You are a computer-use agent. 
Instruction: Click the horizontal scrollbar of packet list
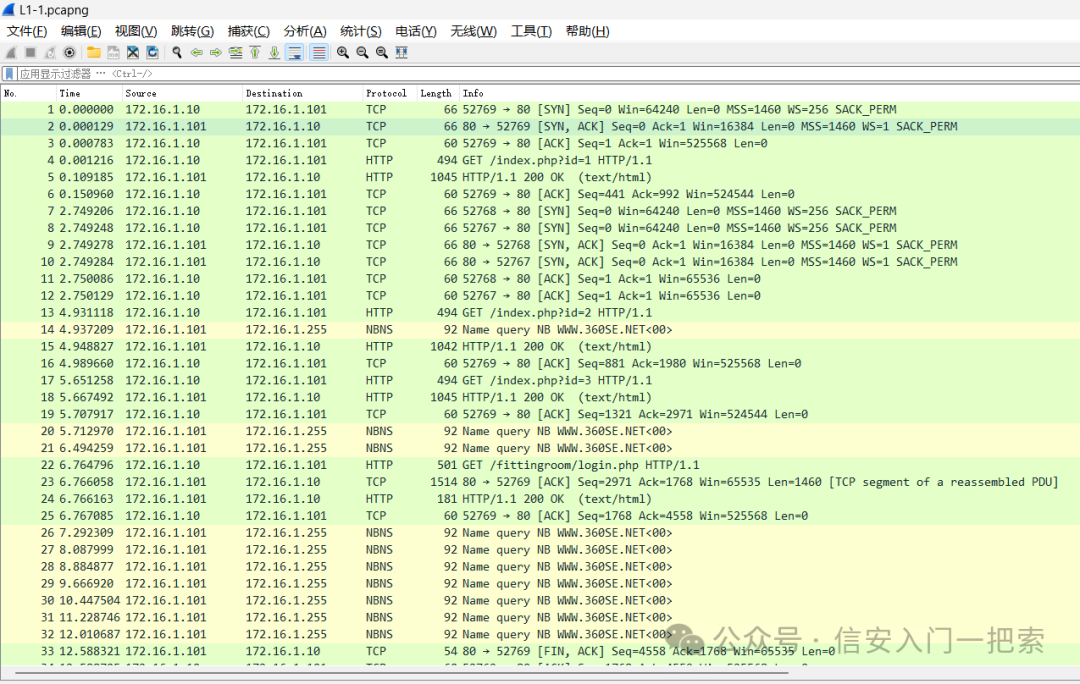403,673
